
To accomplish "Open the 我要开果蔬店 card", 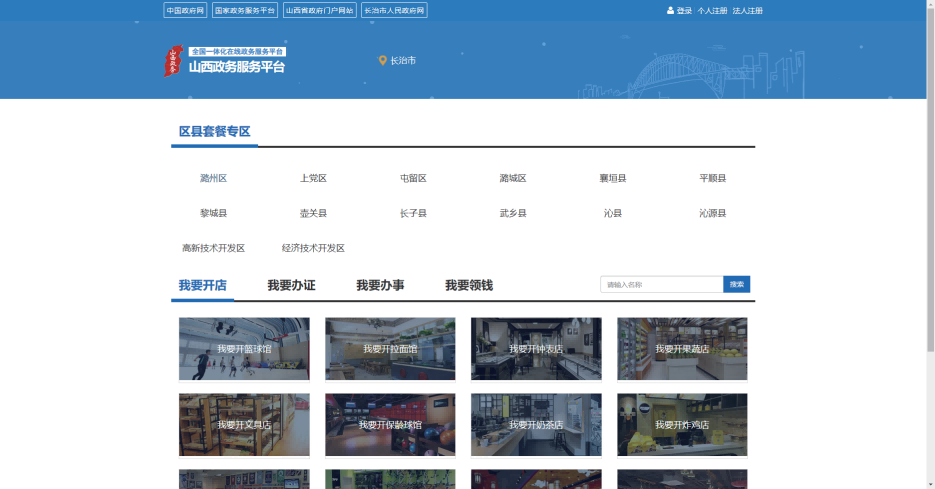I will pos(682,349).
